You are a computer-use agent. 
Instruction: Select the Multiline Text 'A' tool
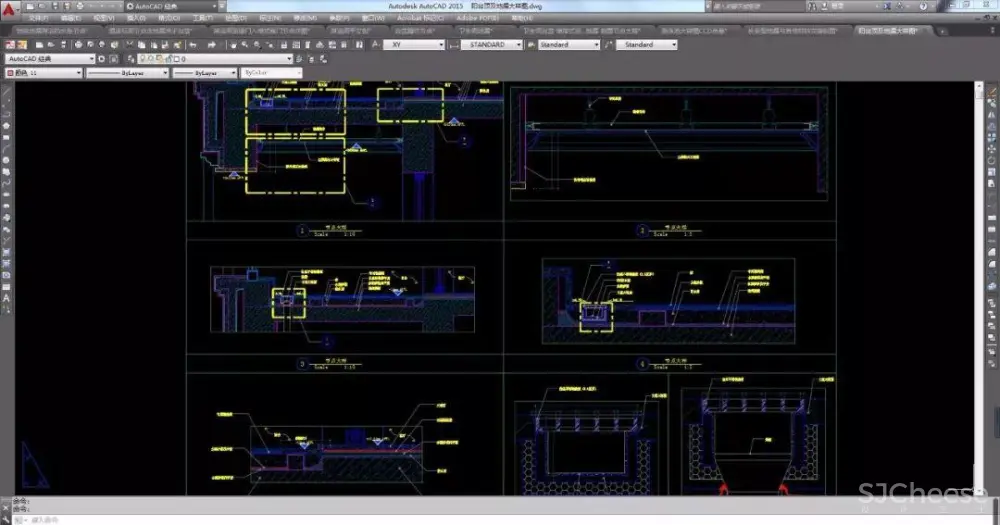[7, 297]
